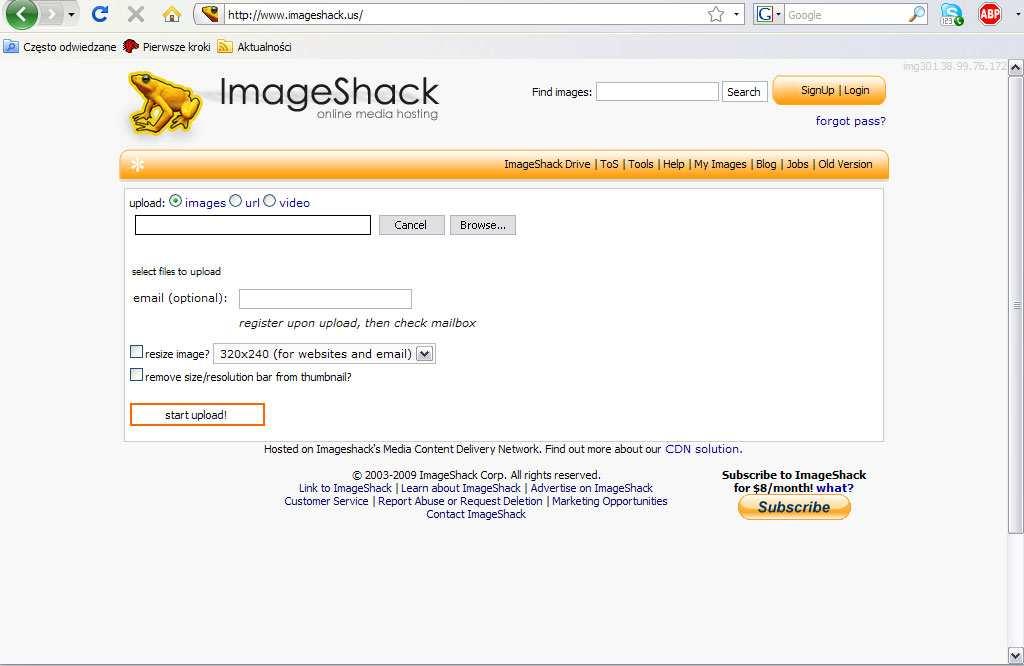1024x666 pixels.
Task: Click the site favicon in the address bar
Action: point(210,14)
